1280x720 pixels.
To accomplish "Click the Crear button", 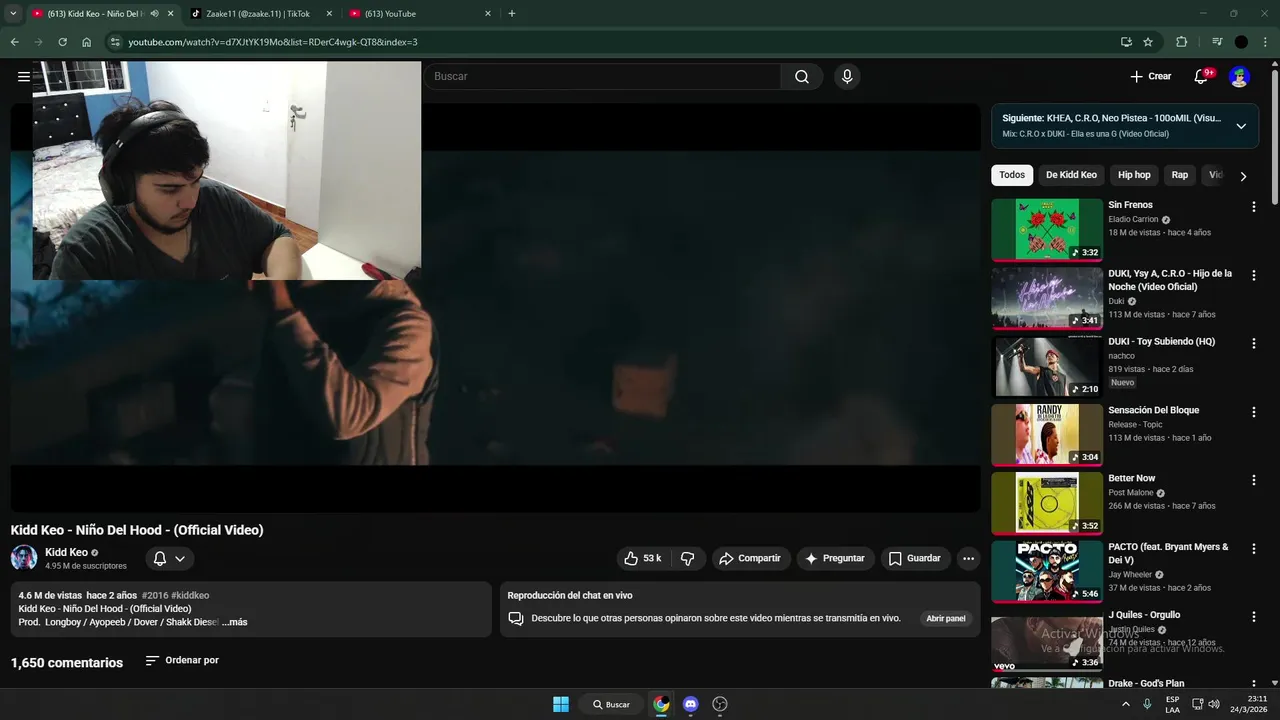I will coord(1150,76).
